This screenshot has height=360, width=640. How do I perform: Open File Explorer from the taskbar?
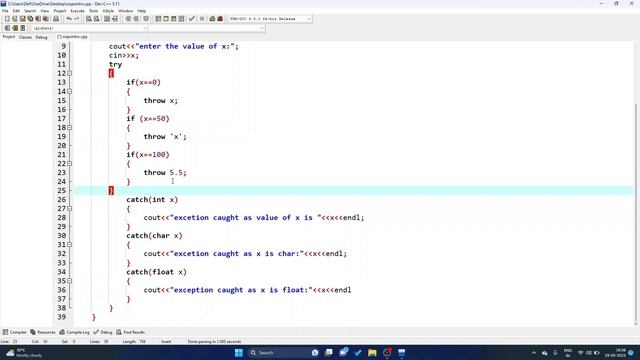tap(372, 352)
